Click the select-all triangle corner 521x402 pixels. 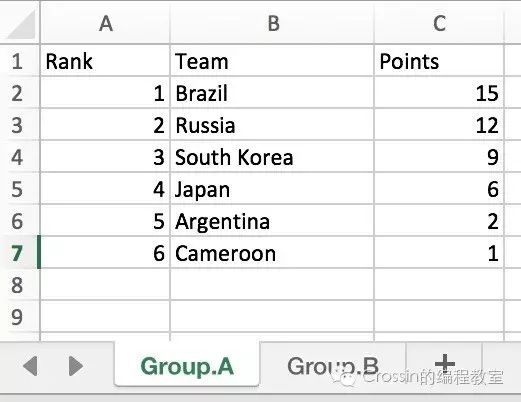point(20,23)
